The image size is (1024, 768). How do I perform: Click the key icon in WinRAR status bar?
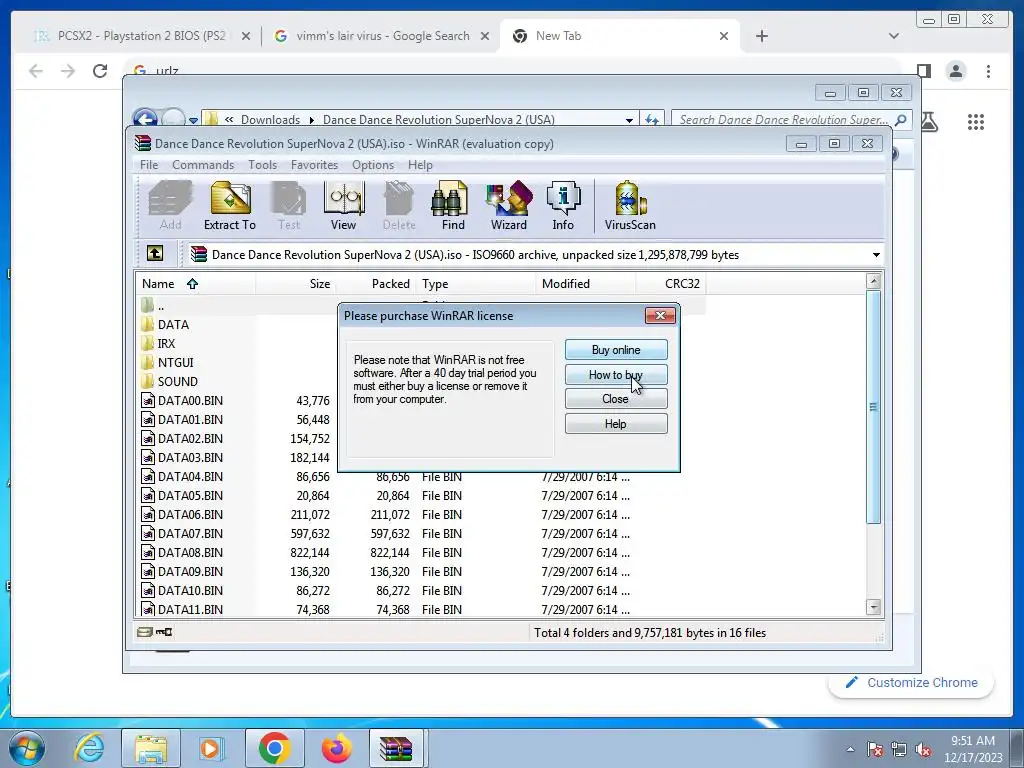164,632
